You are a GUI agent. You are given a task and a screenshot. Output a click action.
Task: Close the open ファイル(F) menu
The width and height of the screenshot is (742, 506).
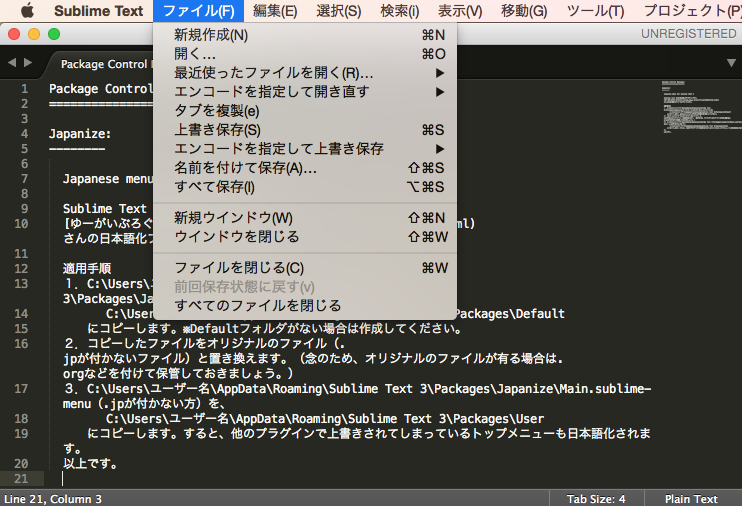[x=198, y=10]
